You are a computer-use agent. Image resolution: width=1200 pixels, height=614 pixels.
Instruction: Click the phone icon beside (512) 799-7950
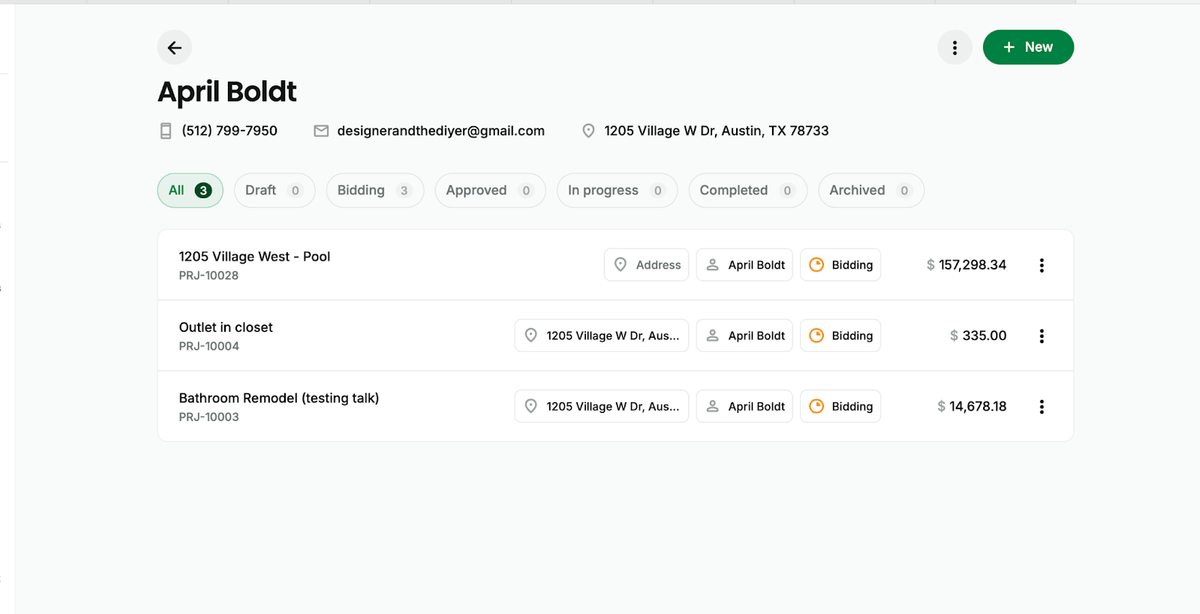[x=167, y=131]
